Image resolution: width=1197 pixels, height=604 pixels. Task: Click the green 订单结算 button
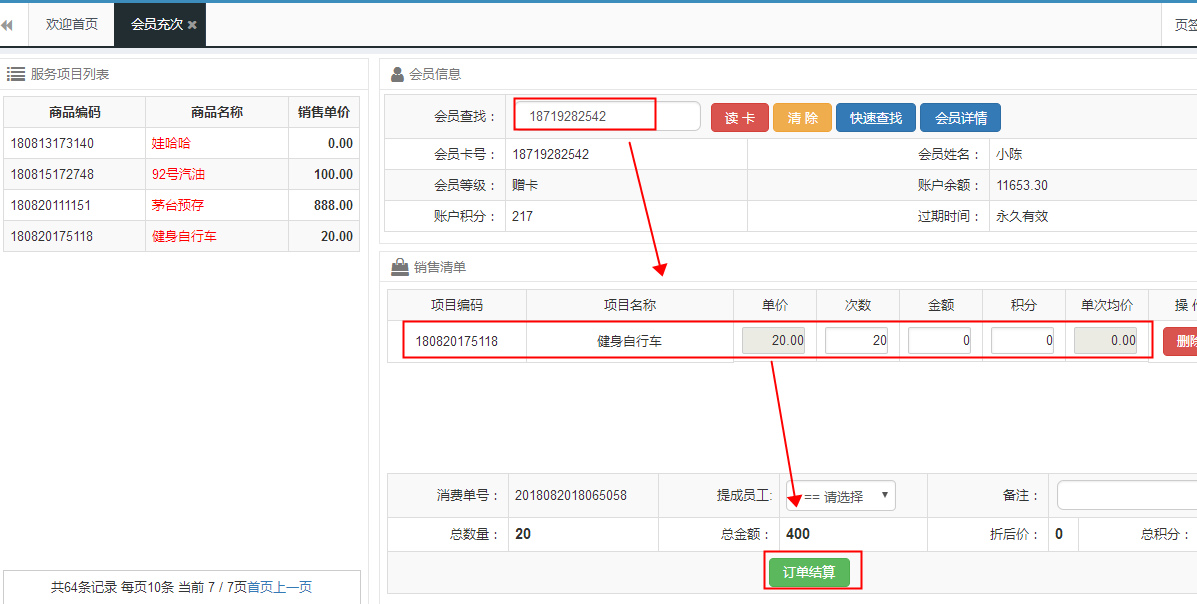pyautogui.click(x=809, y=573)
